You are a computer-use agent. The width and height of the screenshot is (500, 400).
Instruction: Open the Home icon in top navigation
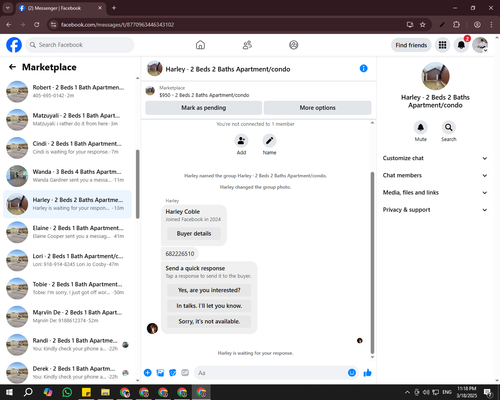[200, 45]
